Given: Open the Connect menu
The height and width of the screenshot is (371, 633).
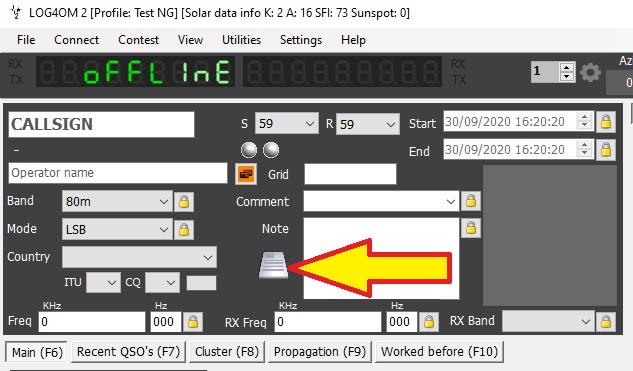Looking at the screenshot, I should [76, 40].
